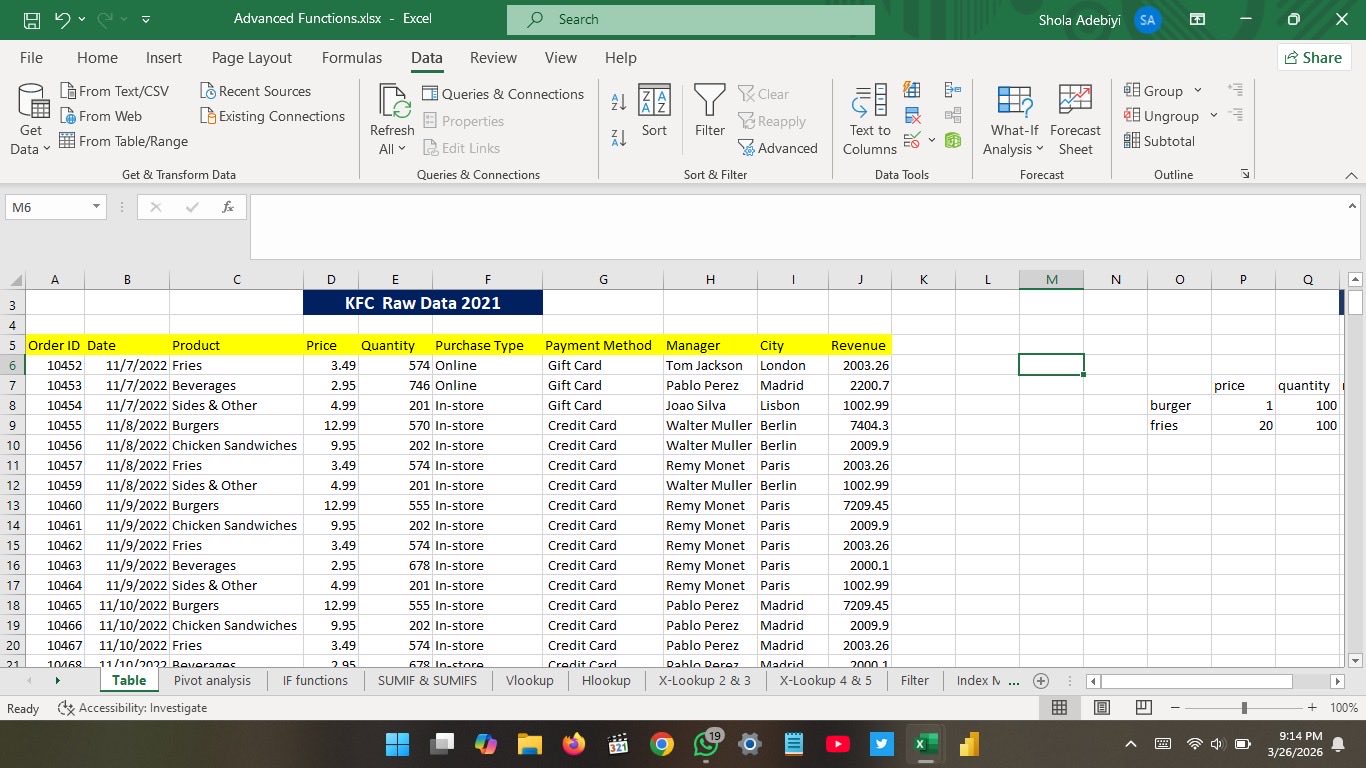
Task: Select Normal view in status bar
Action: [1060, 708]
